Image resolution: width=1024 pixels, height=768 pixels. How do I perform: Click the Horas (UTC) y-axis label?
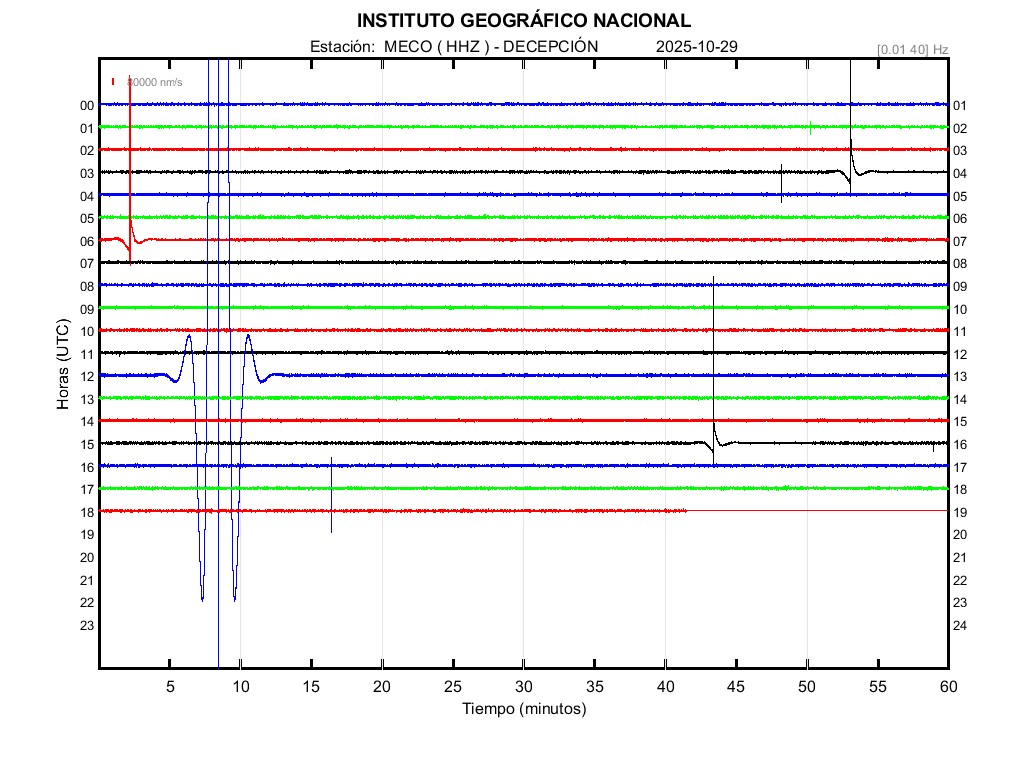[62, 365]
